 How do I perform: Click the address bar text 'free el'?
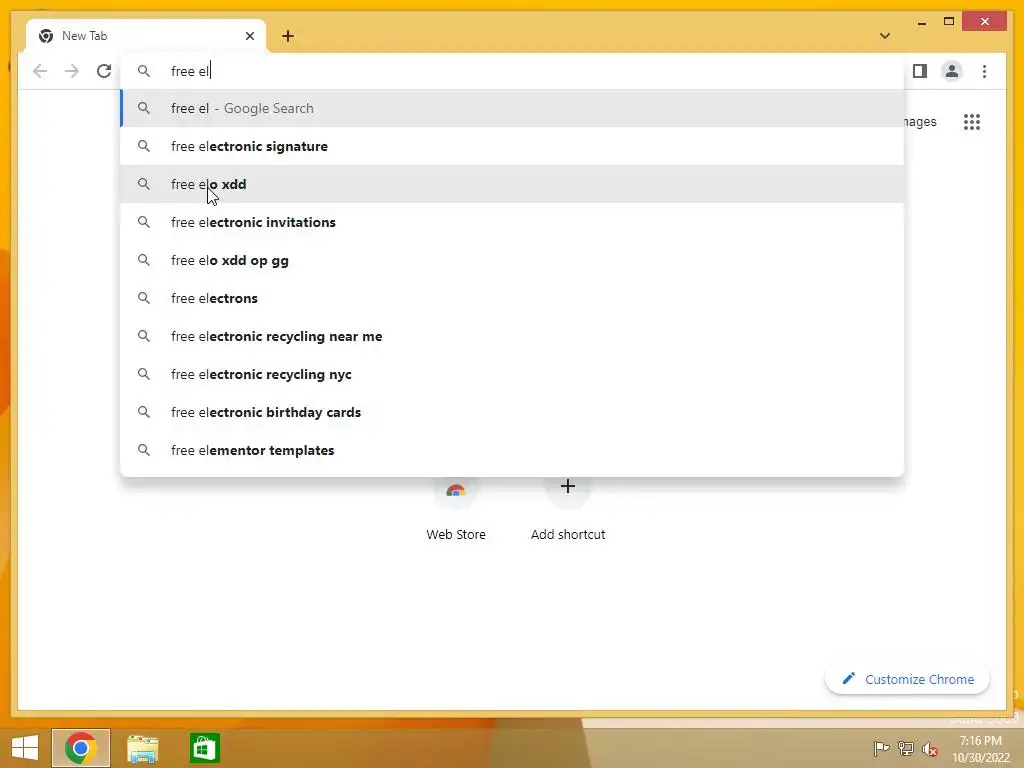pyautogui.click(x=190, y=71)
